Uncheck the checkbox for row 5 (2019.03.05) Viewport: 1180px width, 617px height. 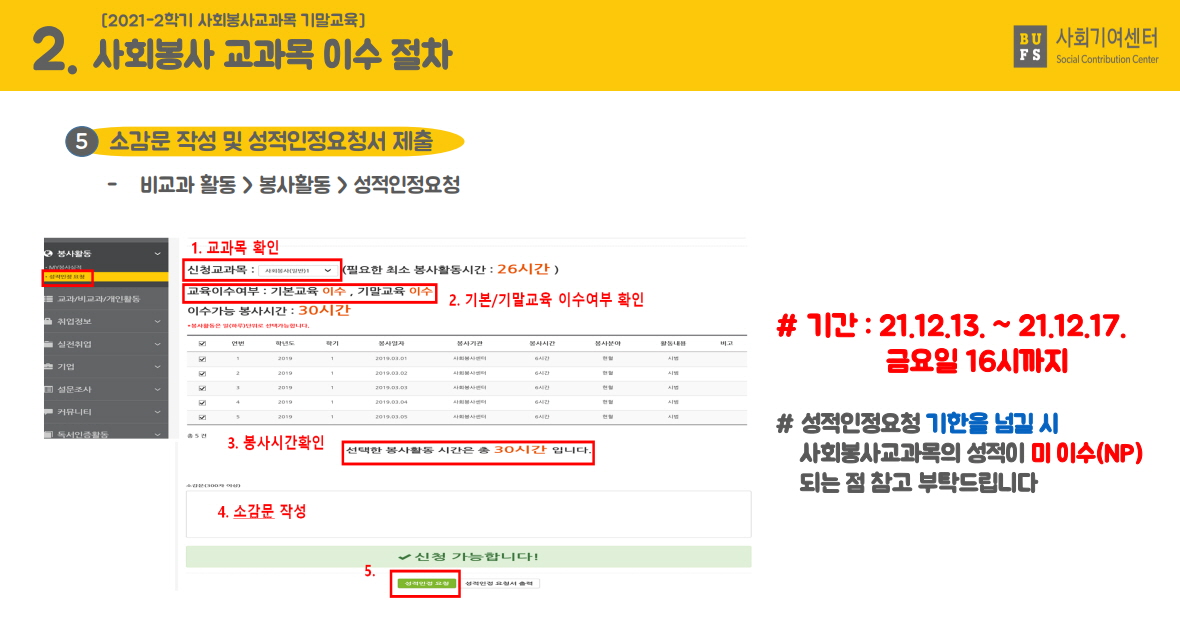click(203, 416)
